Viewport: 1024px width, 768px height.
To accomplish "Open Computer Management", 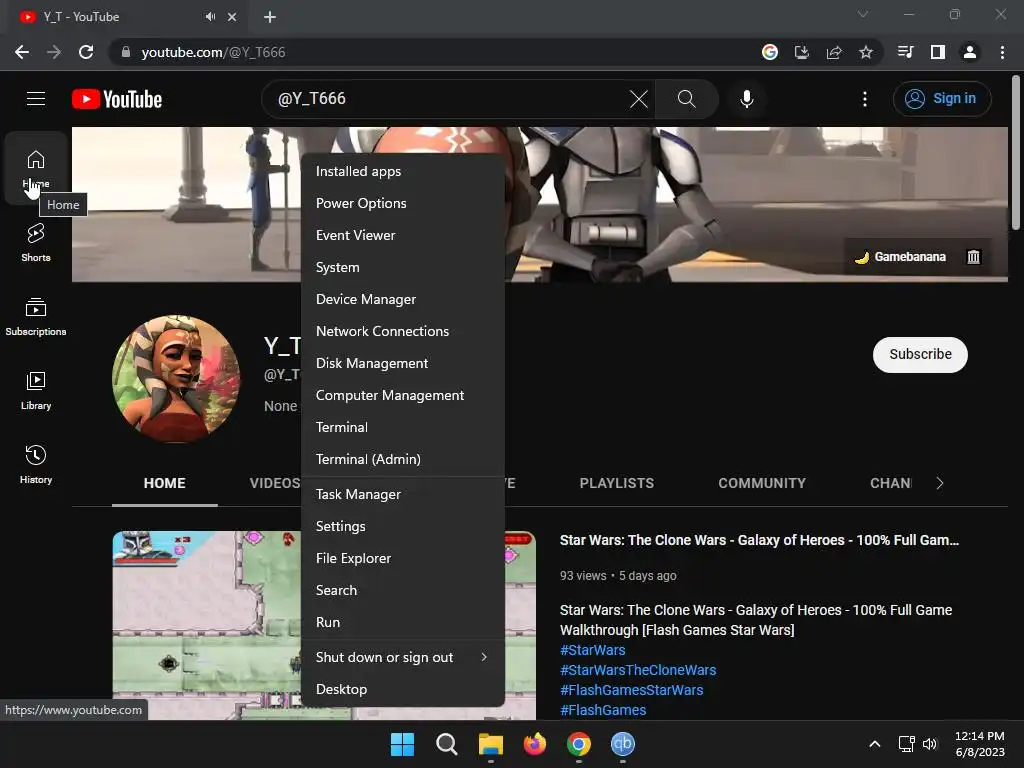I will (402, 395).
